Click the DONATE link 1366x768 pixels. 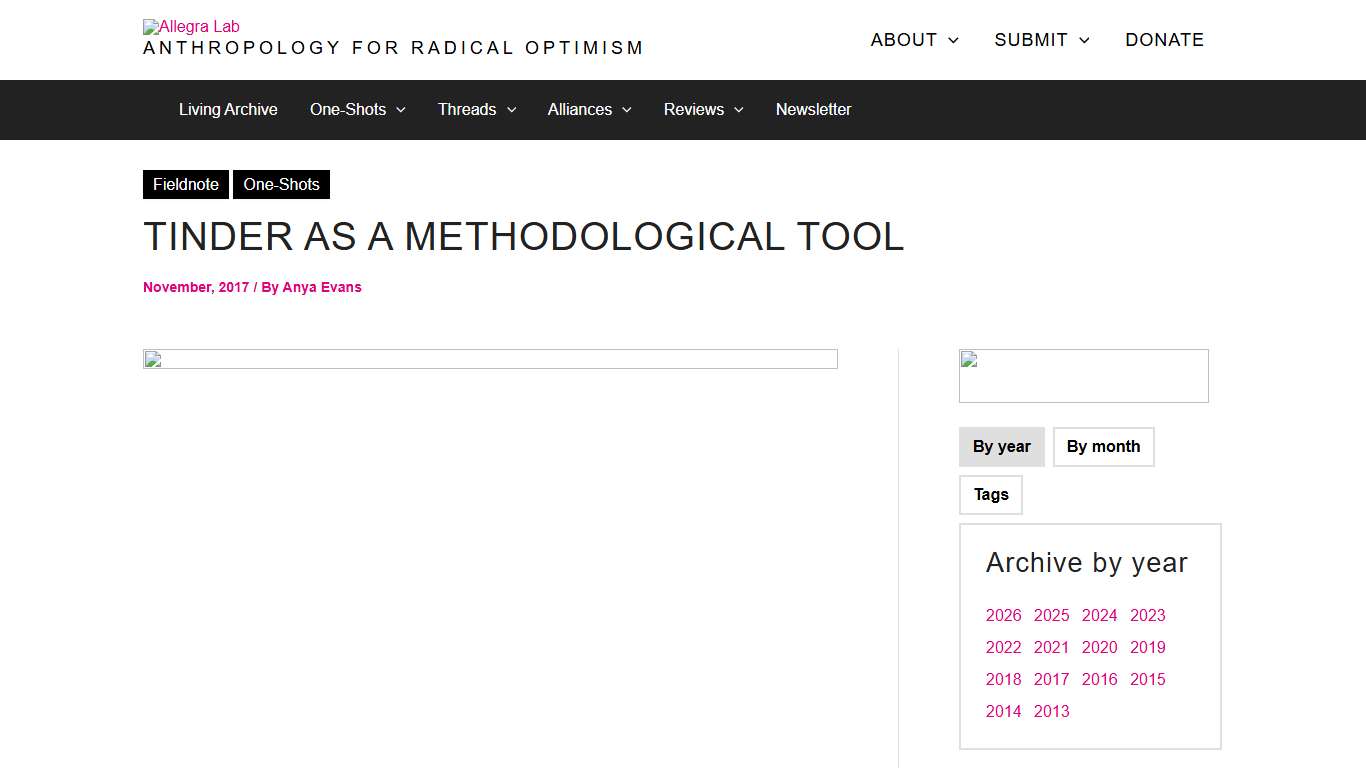1164,40
